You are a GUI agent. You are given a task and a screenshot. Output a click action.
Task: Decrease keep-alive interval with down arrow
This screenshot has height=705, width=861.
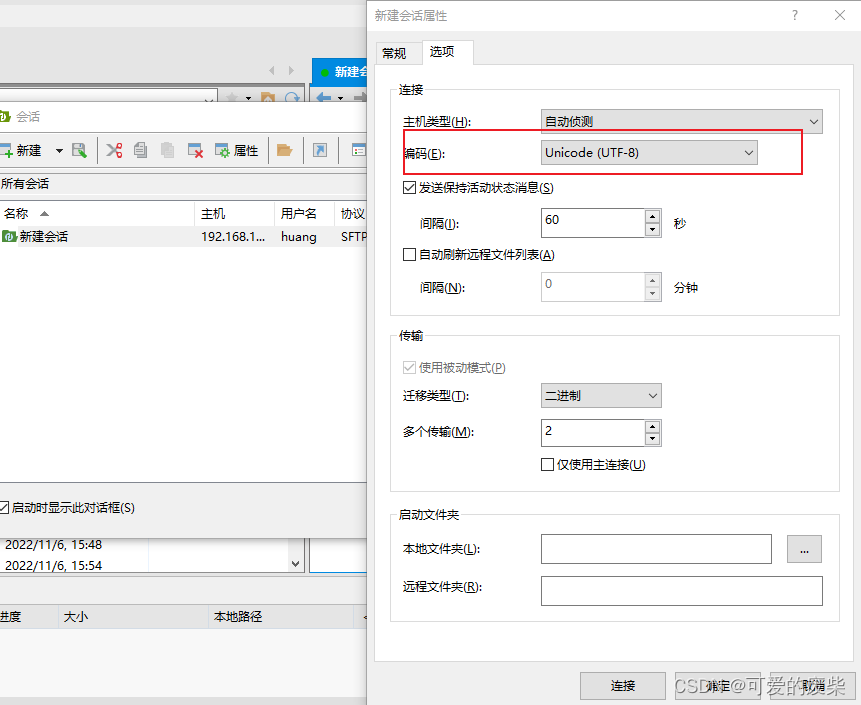coord(652,230)
